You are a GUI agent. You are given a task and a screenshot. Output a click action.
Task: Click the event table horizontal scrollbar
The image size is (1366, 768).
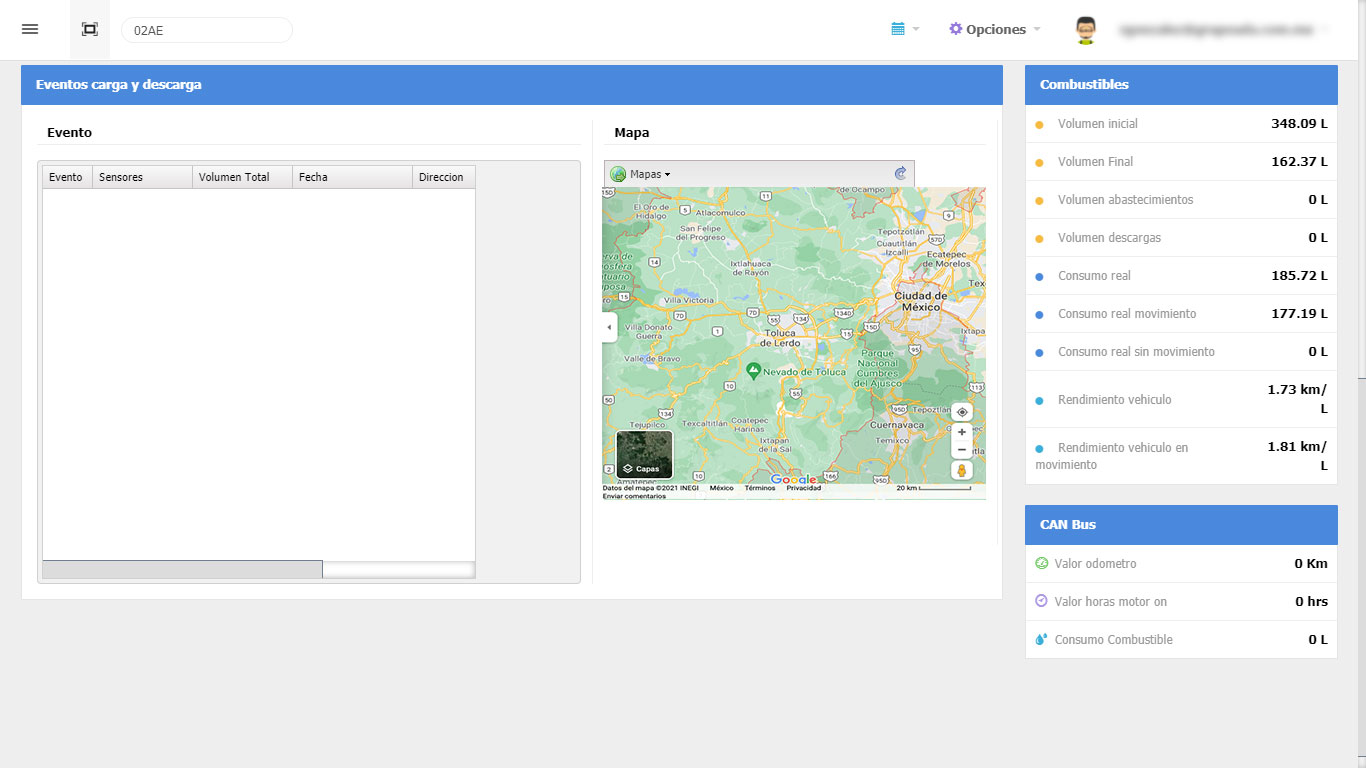[x=182, y=569]
